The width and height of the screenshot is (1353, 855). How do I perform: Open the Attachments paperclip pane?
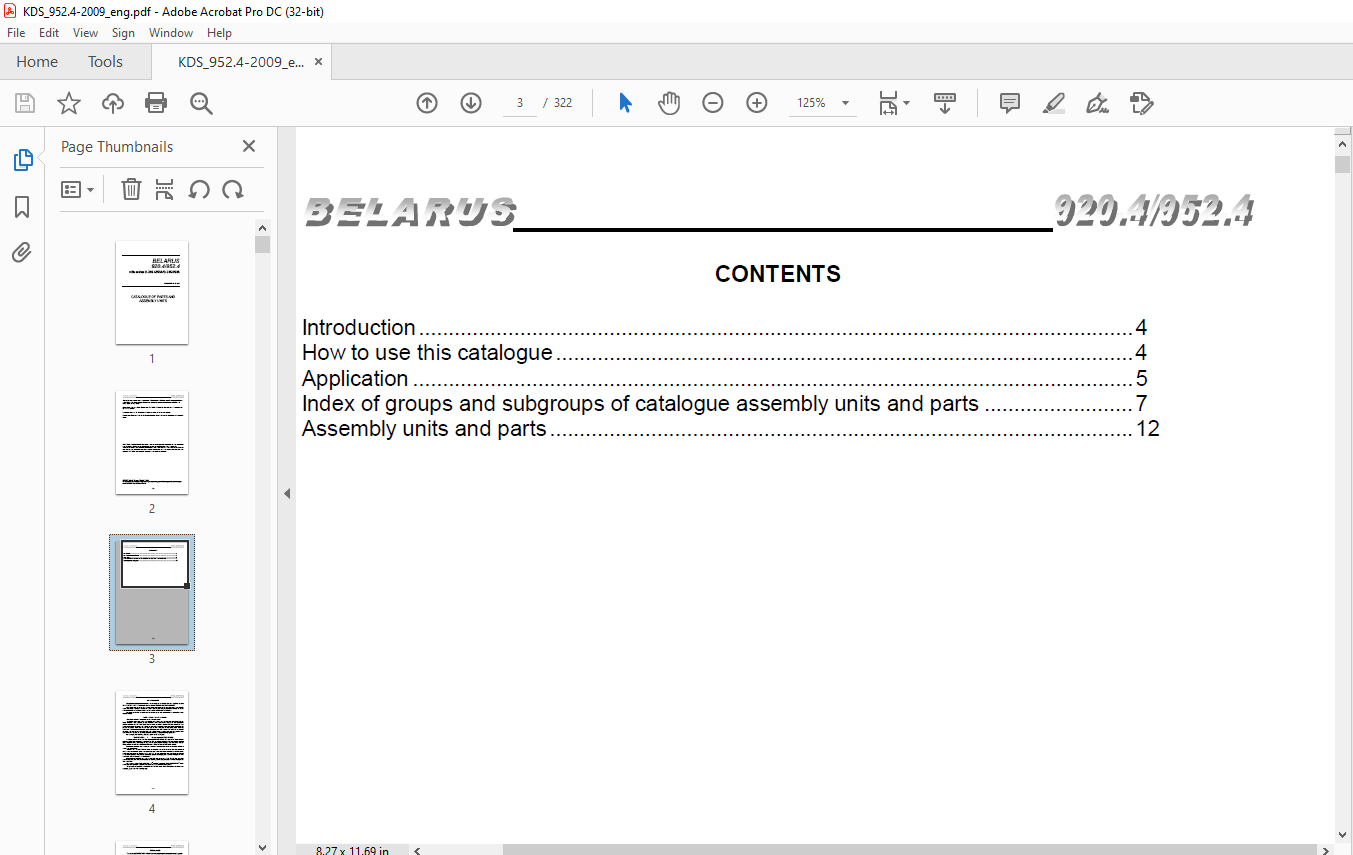coord(22,252)
